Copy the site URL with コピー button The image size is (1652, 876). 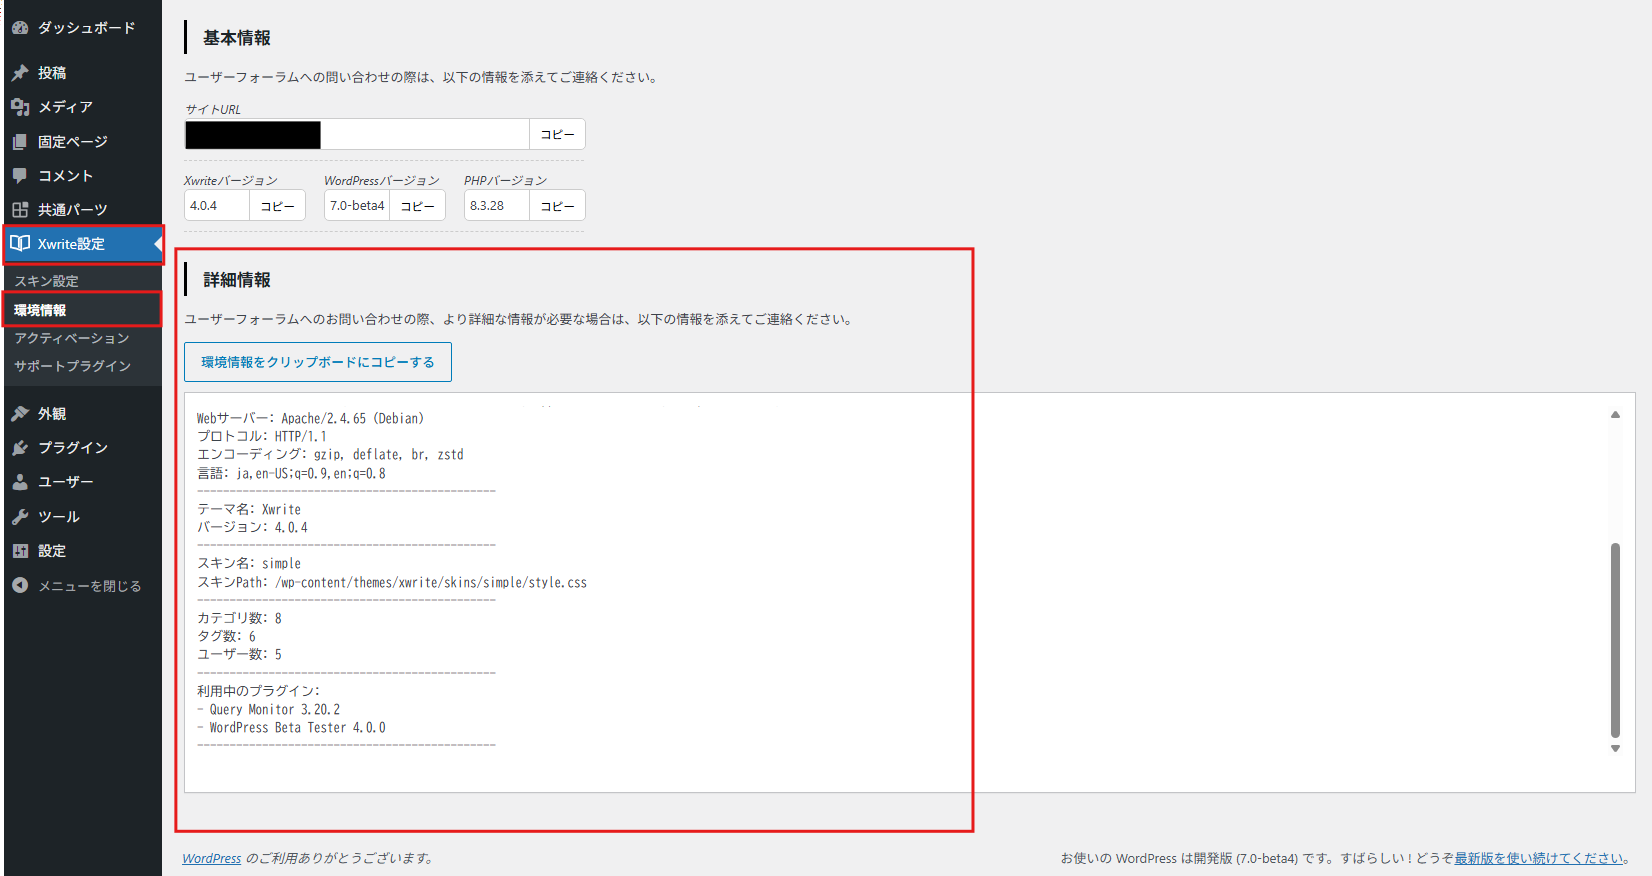coord(557,134)
